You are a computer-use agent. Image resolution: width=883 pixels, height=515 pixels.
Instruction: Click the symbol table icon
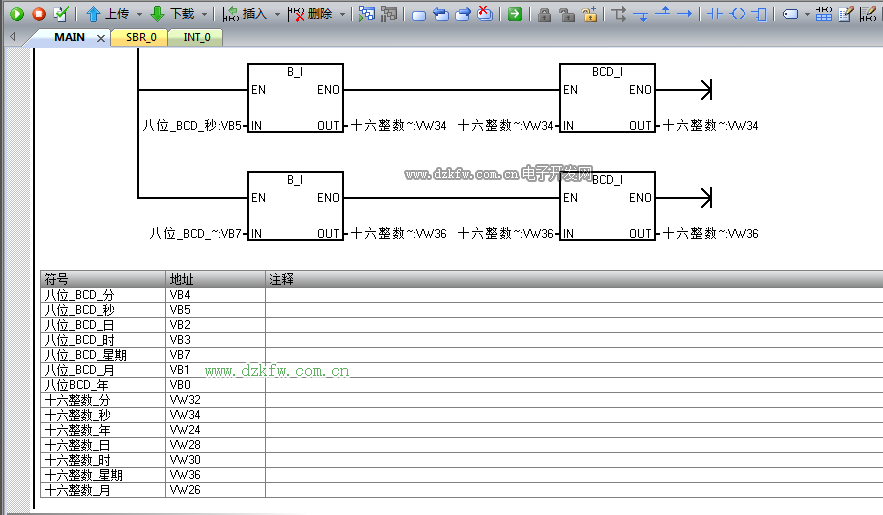pos(823,14)
